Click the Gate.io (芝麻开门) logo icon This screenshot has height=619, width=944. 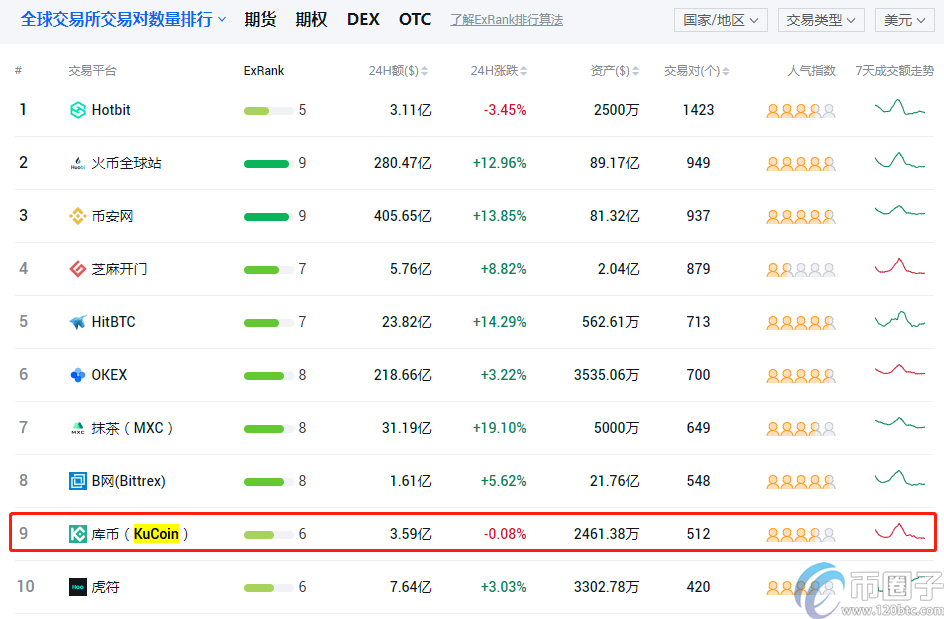pos(78,269)
